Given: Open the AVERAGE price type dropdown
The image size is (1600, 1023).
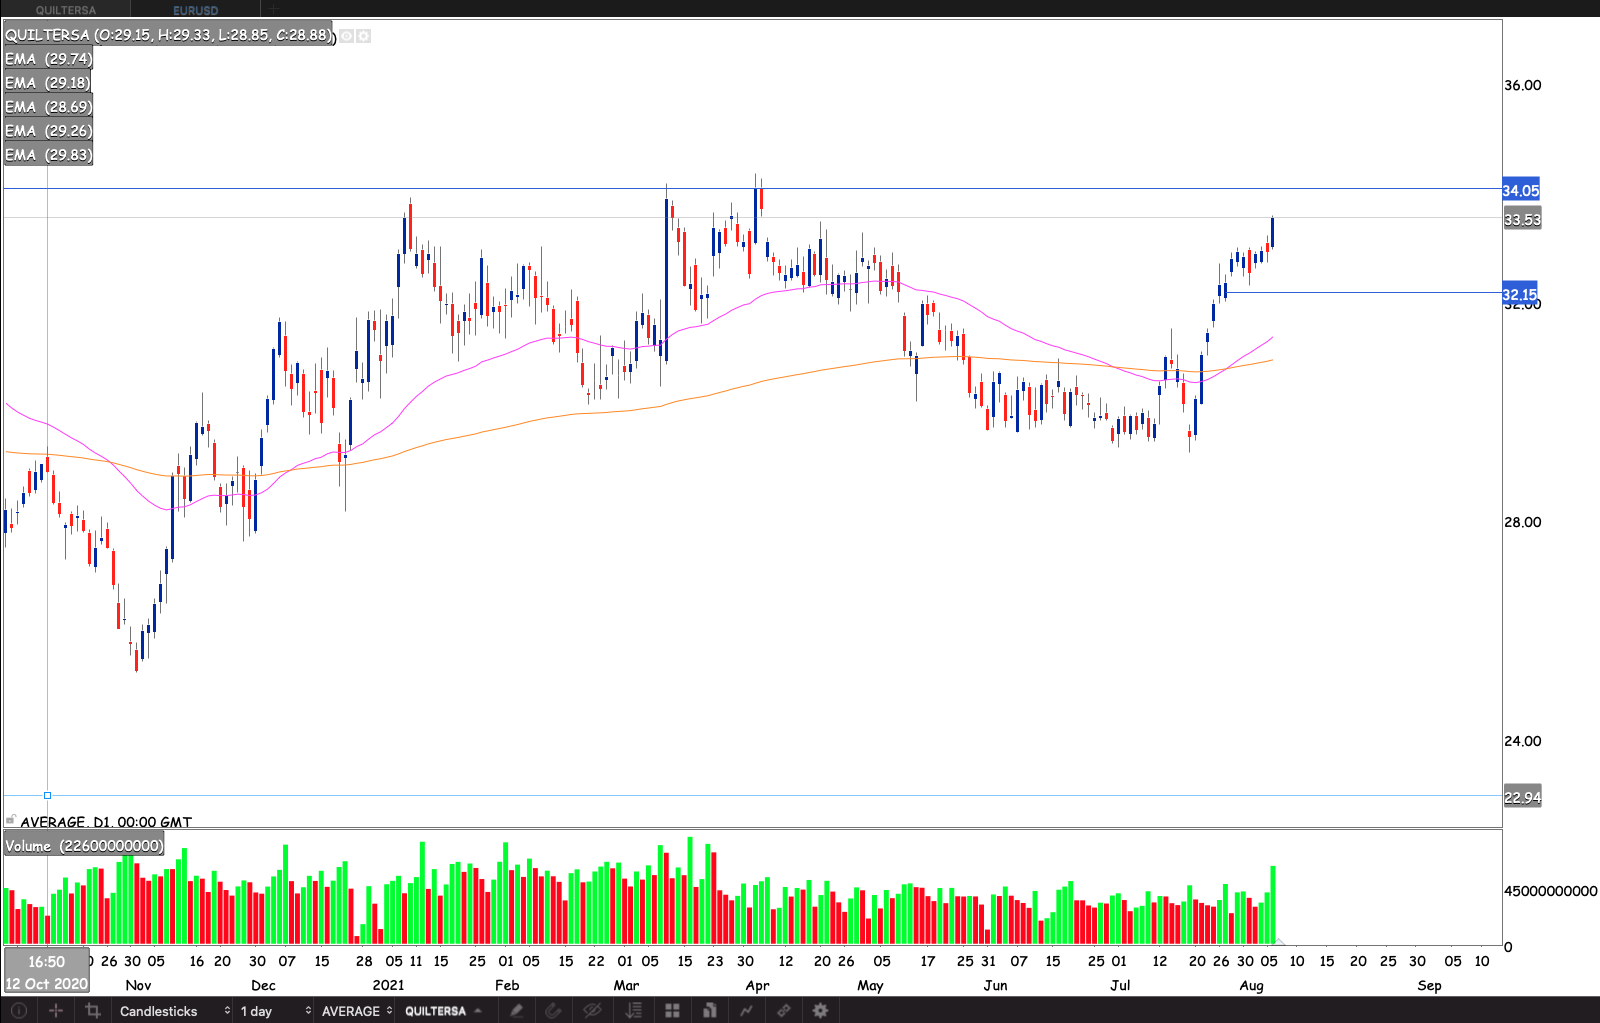Looking at the screenshot, I should click(356, 1011).
